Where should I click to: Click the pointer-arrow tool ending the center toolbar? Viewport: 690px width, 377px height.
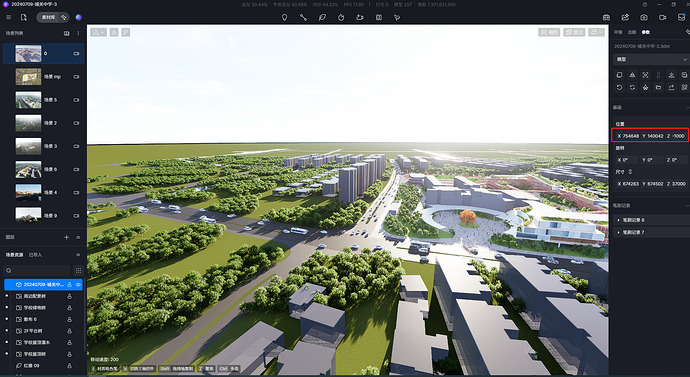397,18
